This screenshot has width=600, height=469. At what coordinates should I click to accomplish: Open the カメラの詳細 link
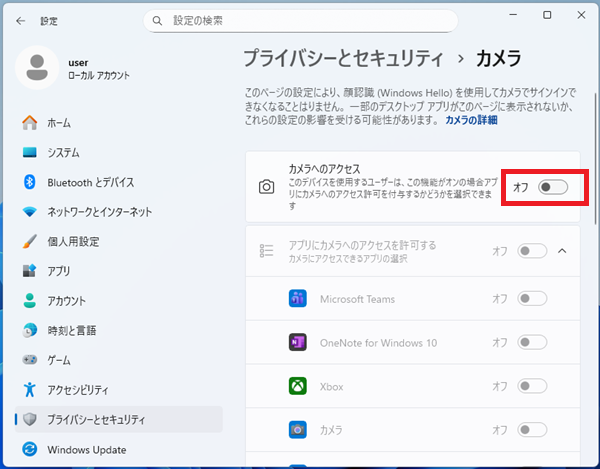(471, 120)
